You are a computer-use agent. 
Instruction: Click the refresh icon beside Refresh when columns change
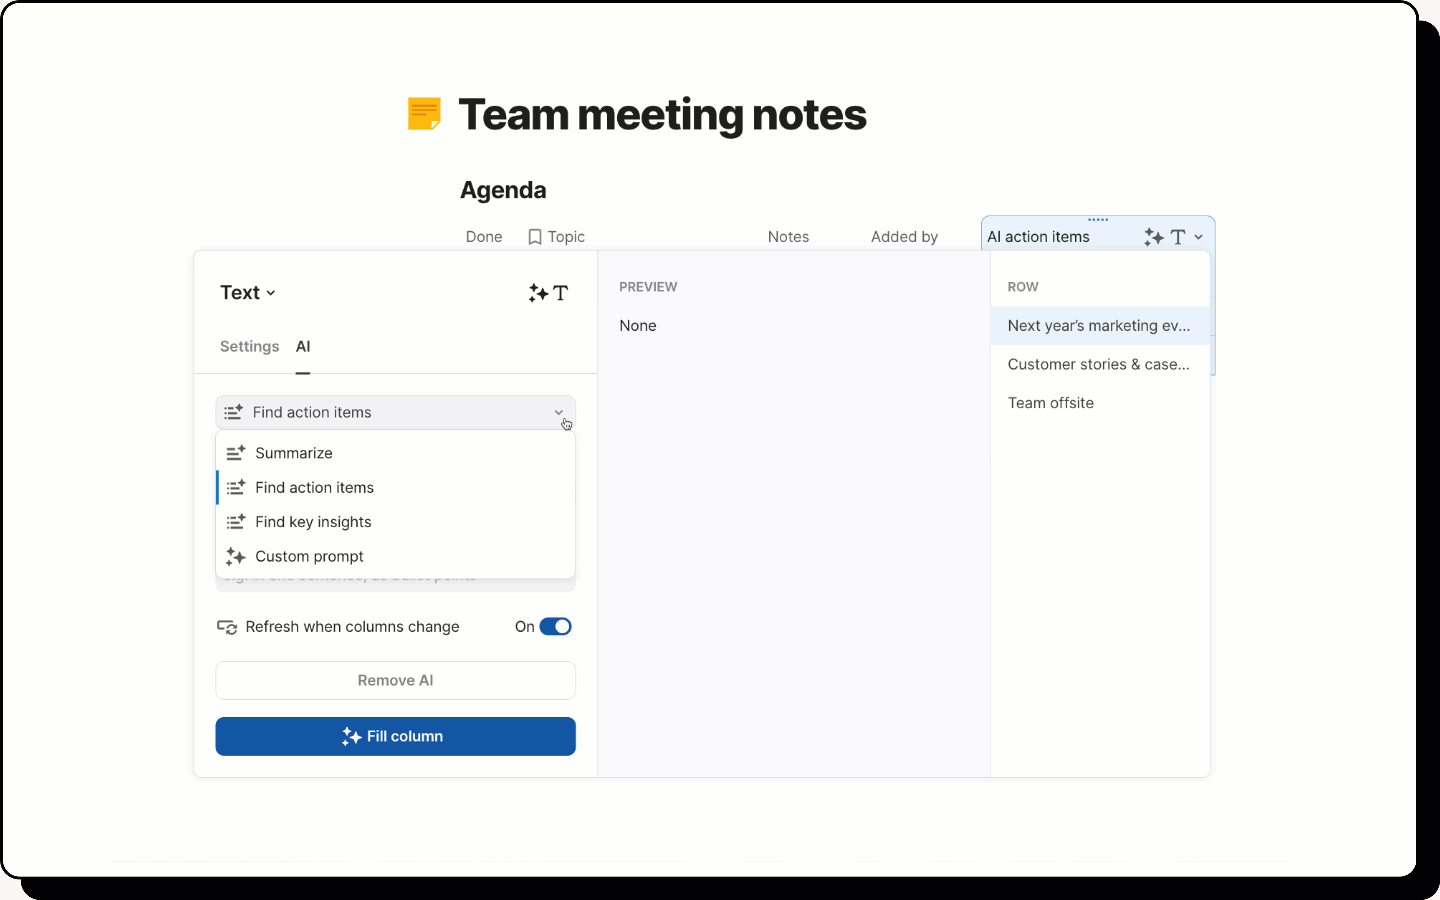tap(227, 627)
